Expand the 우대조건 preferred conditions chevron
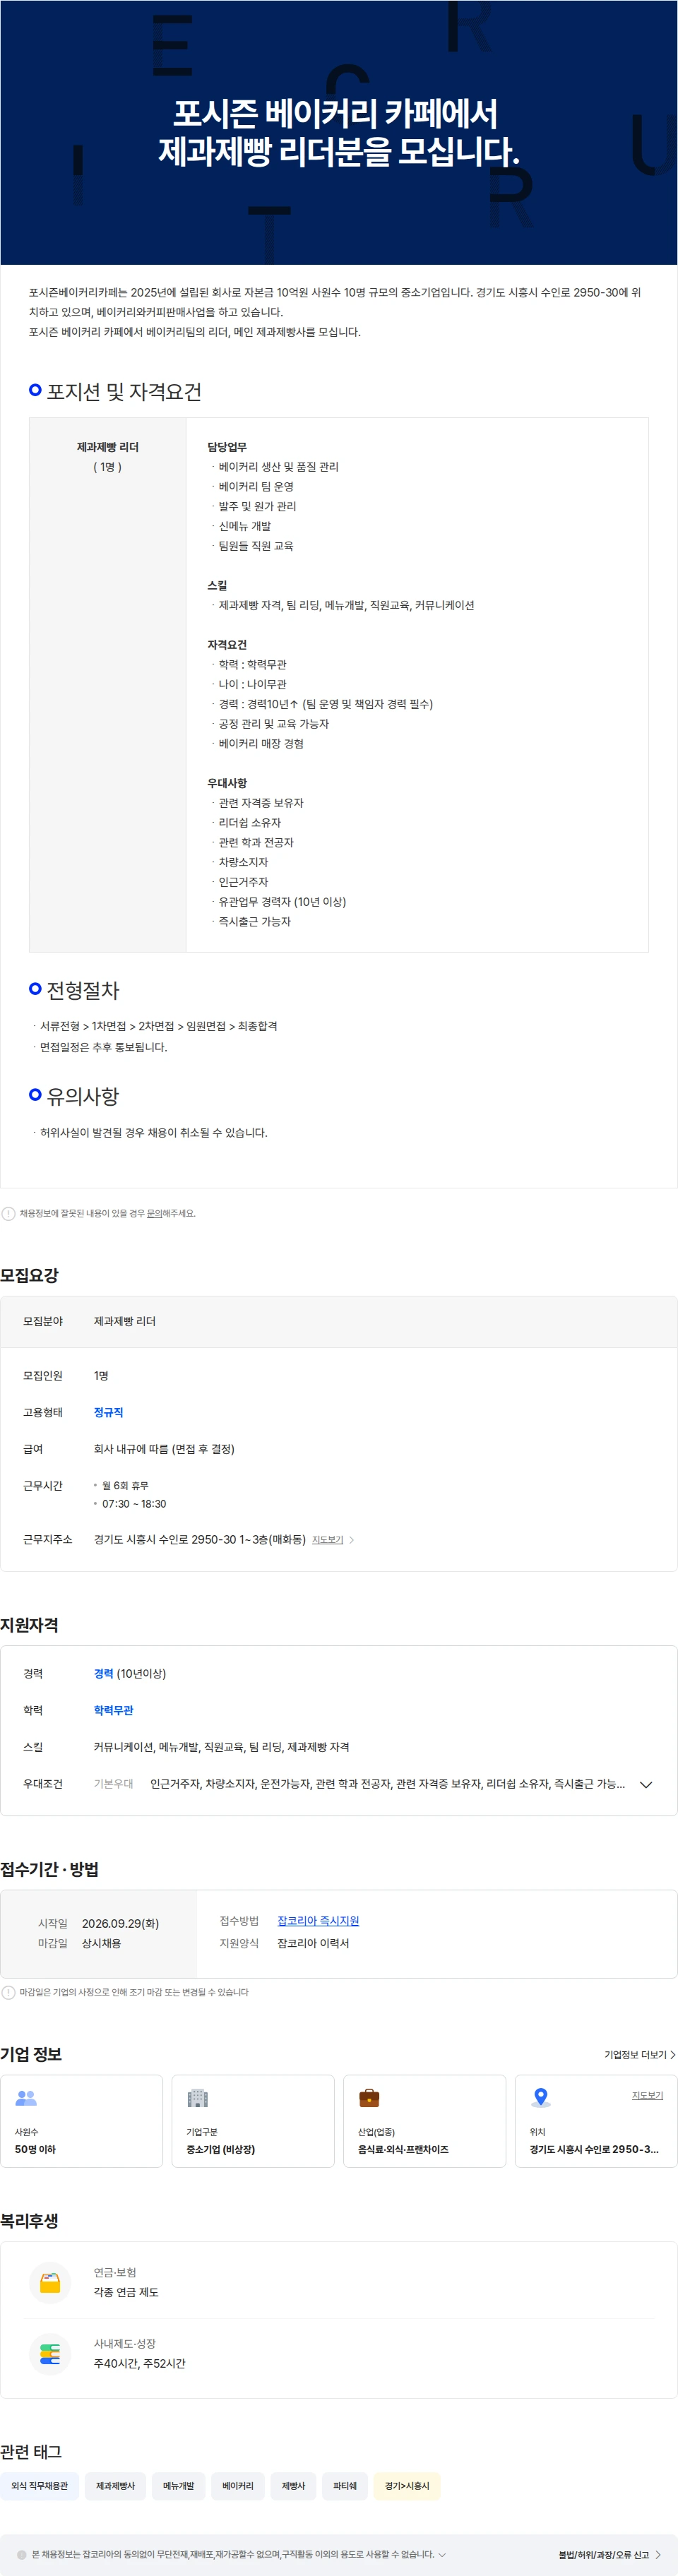The width and height of the screenshot is (678, 2576). [x=646, y=1784]
